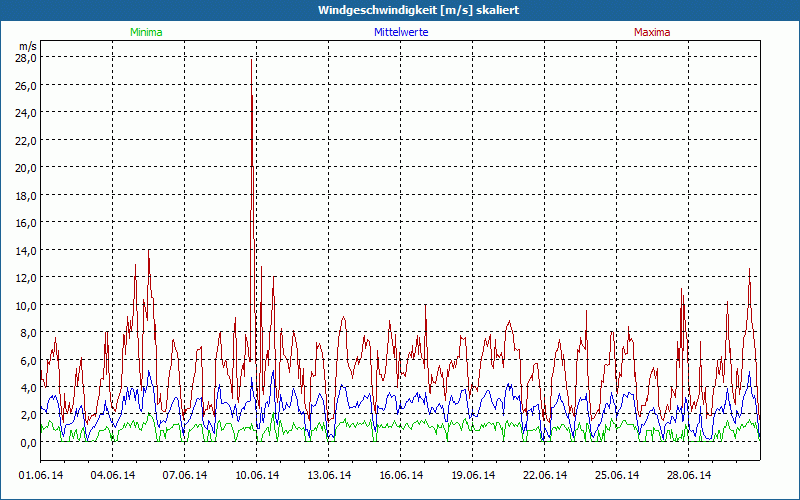Image resolution: width=800 pixels, height=500 pixels.
Task: Click the 01.06.14 date label
Action: click(41, 475)
